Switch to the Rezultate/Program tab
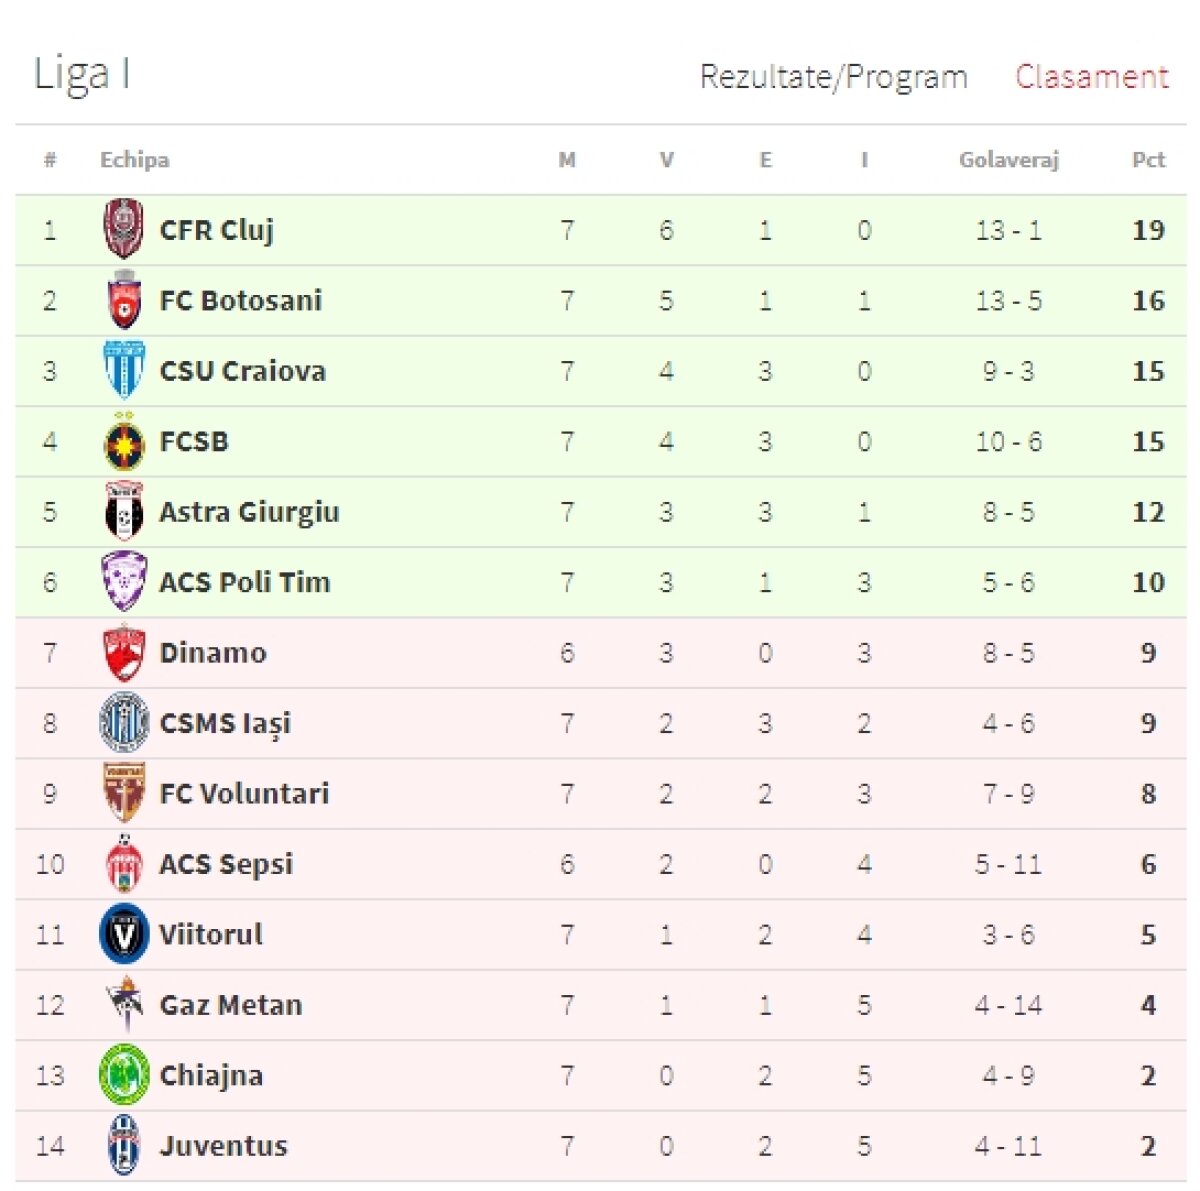The width and height of the screenshot is (1200, 1191). tap(833, 77)
